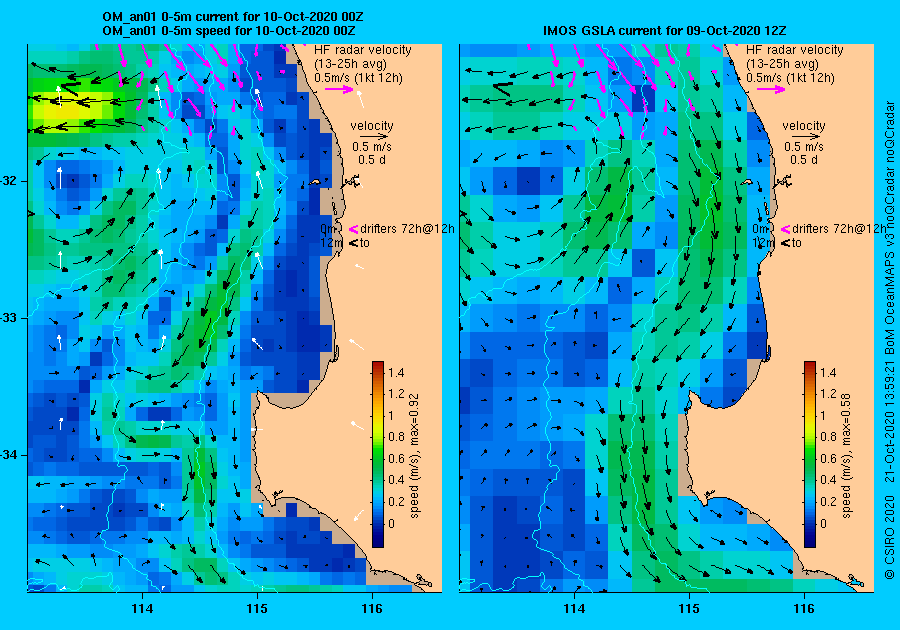Click black velocity scale arrow on right map
The height and width of the screenshot is (630, 900).
[x=805, y=137]
